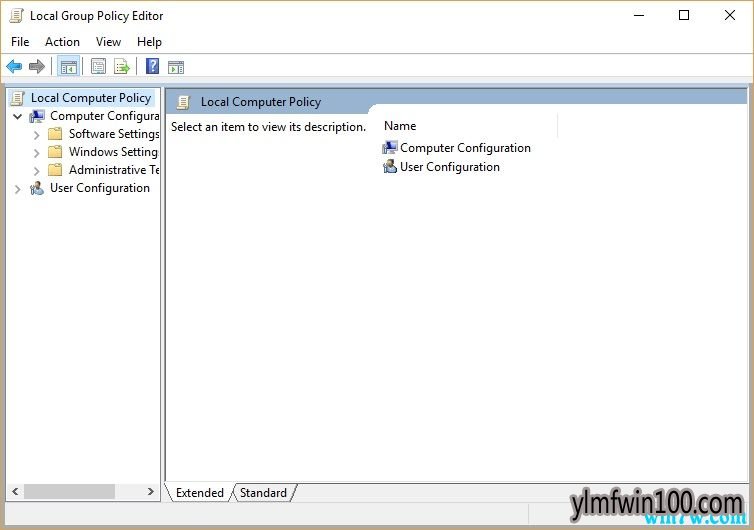Click Local Computer Policy scroll icon in tree

[x=18, y=98]
